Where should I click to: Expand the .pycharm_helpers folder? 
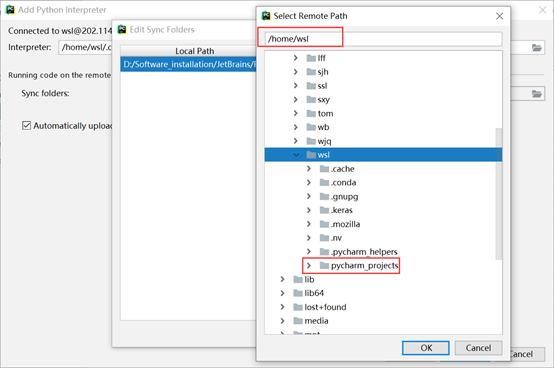click(309, 251)
